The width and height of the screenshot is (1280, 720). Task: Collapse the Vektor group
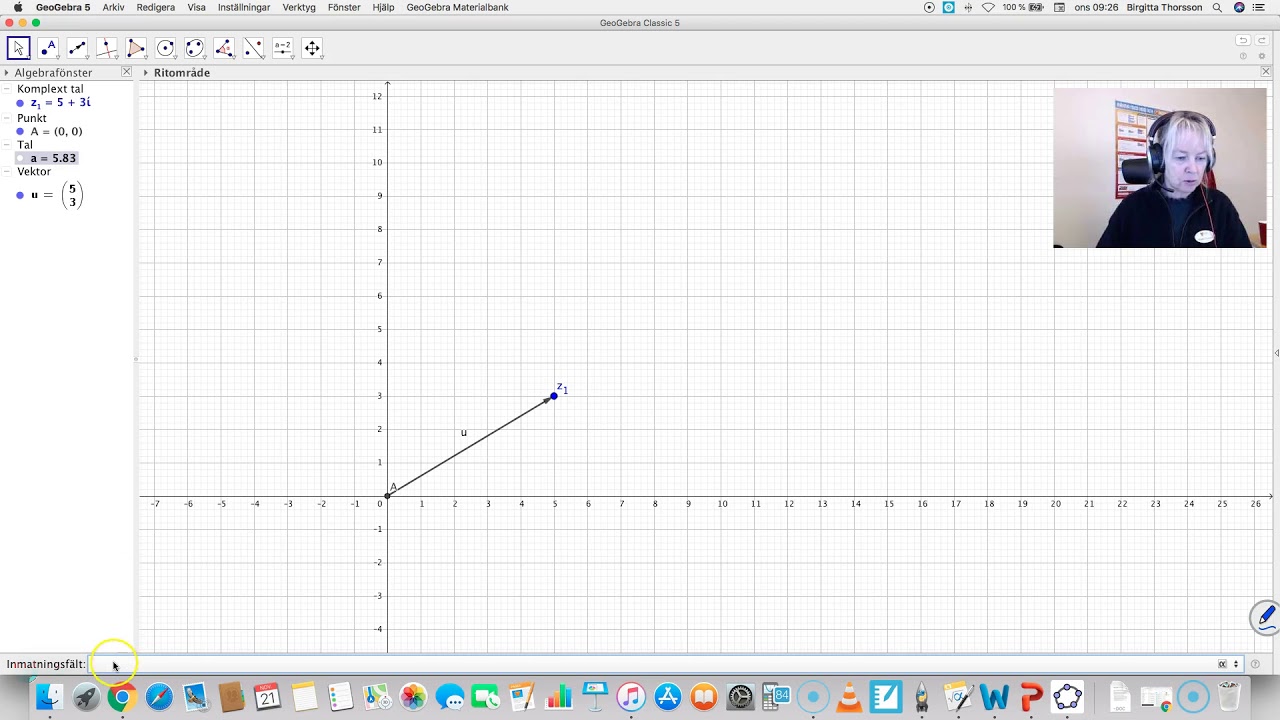click(7, 172)
